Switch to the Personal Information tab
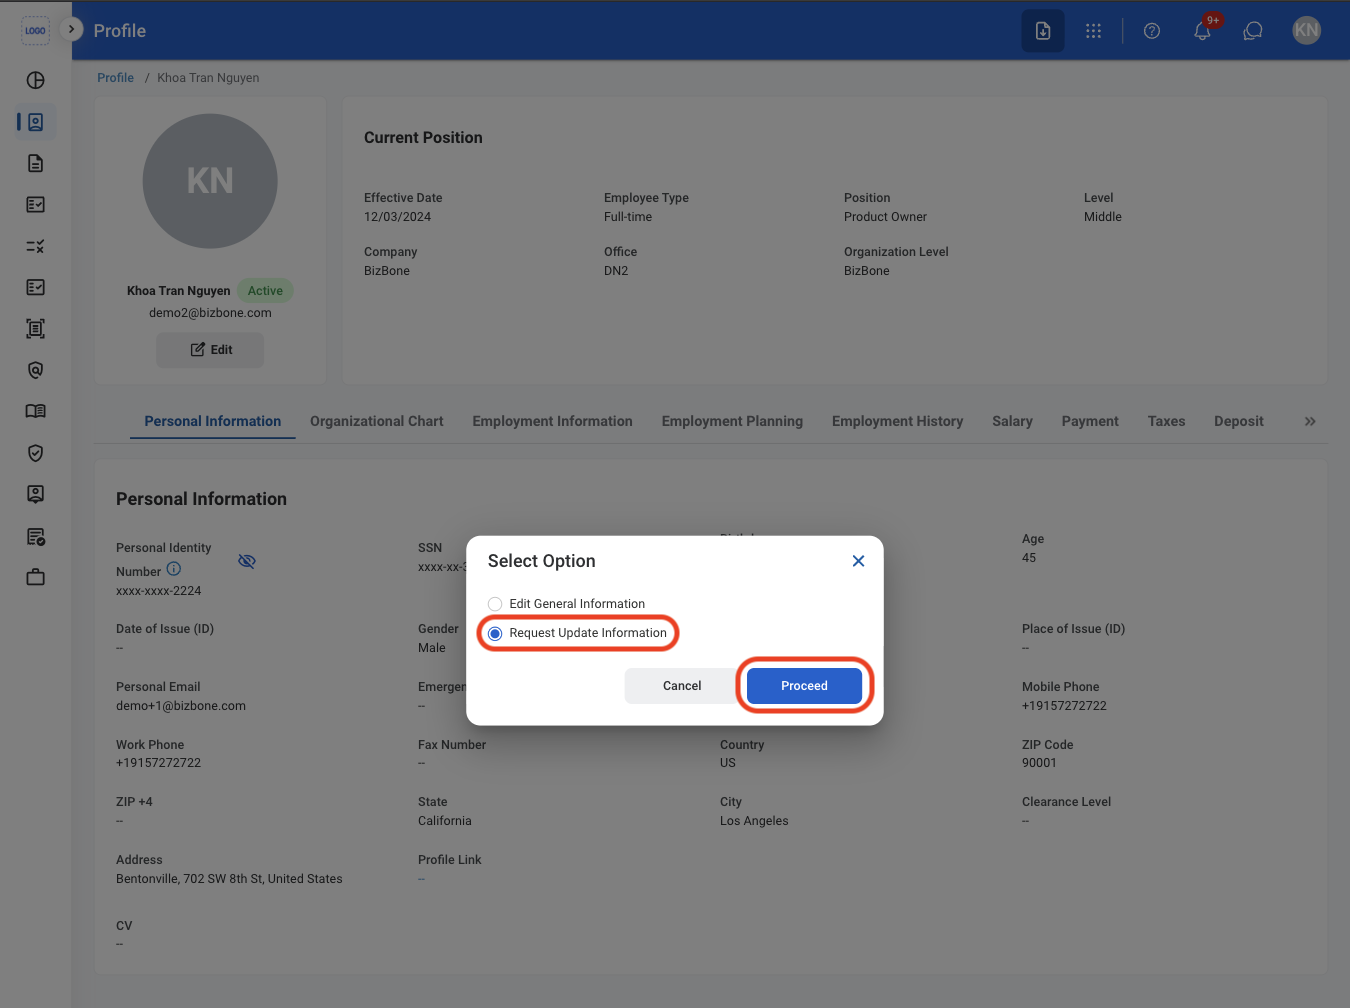The width and height of the screenshot is (1350, 1008). click(x=213, y=421)
